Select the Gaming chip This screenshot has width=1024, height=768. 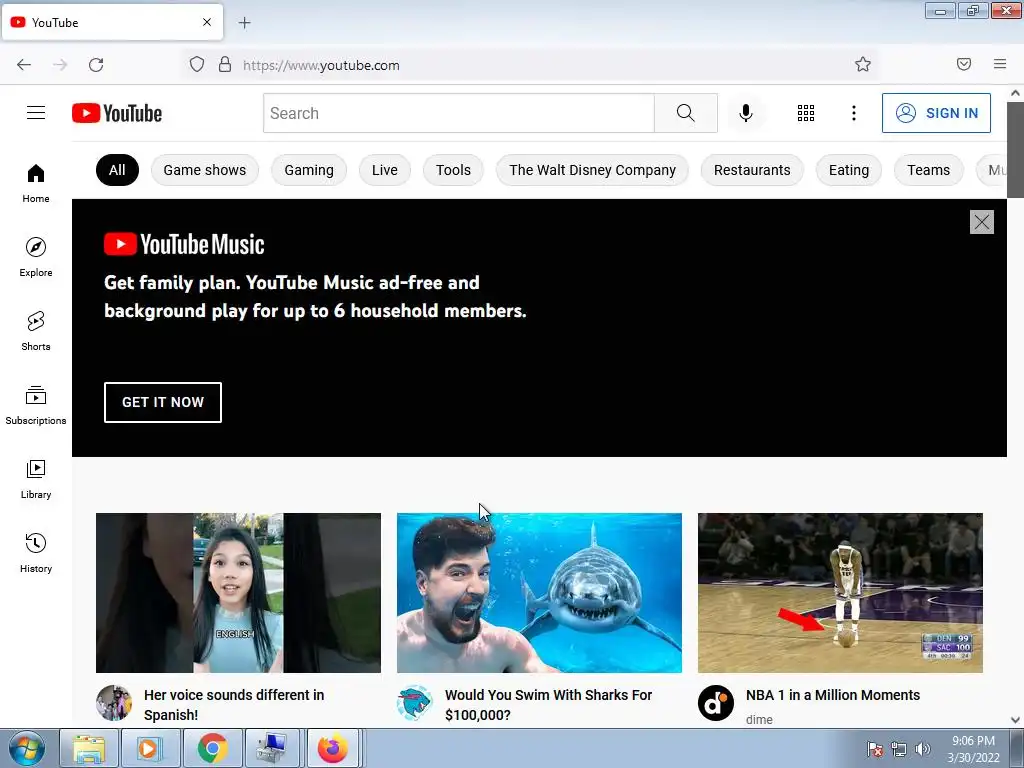click(x=309, y=170)
